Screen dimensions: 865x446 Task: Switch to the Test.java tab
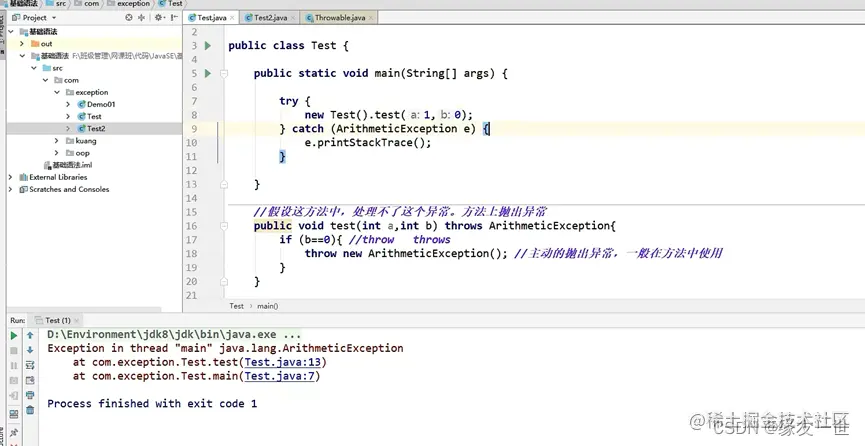click(212, 18)
